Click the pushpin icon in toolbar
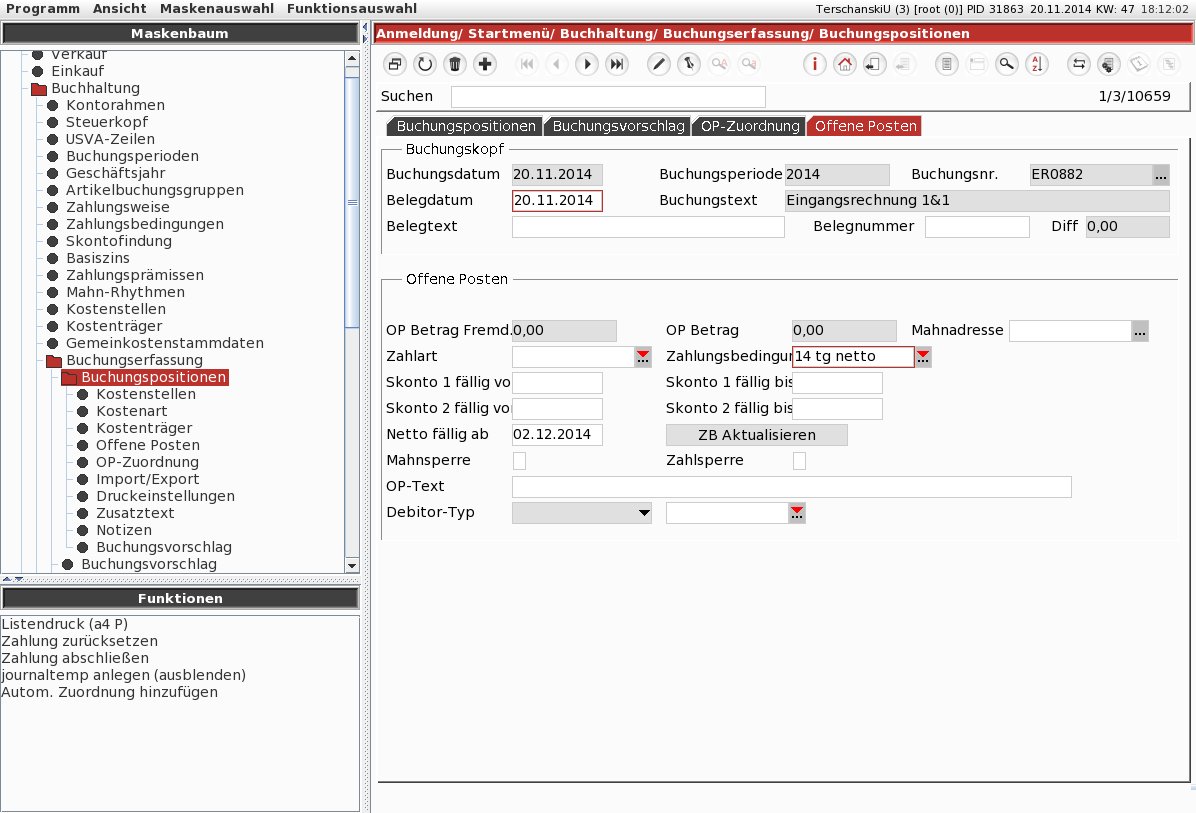Image resolution: width=1196 pixels, height=813 pixels. click(x=689, y=64)
